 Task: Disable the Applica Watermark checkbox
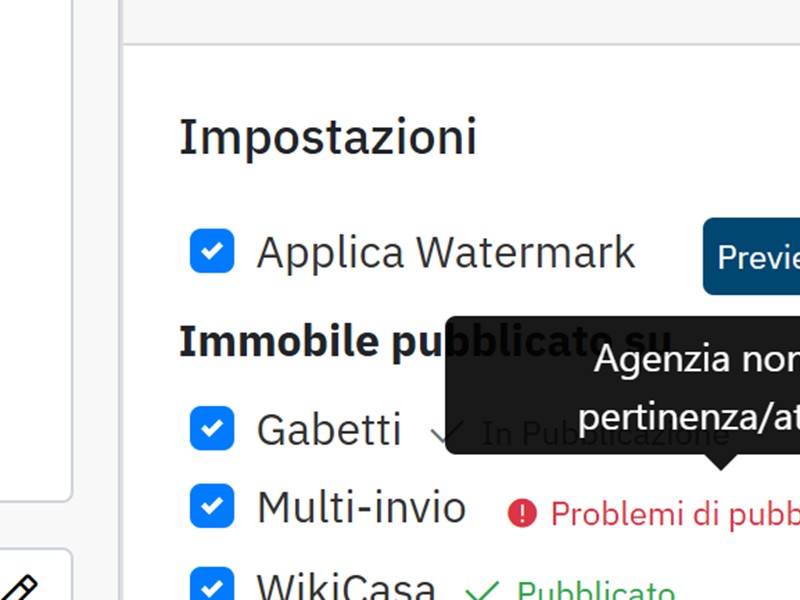[212, 251]
